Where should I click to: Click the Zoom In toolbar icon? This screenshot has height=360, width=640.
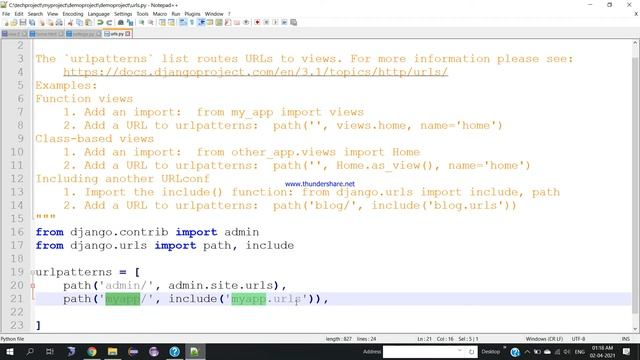(142, 22)
